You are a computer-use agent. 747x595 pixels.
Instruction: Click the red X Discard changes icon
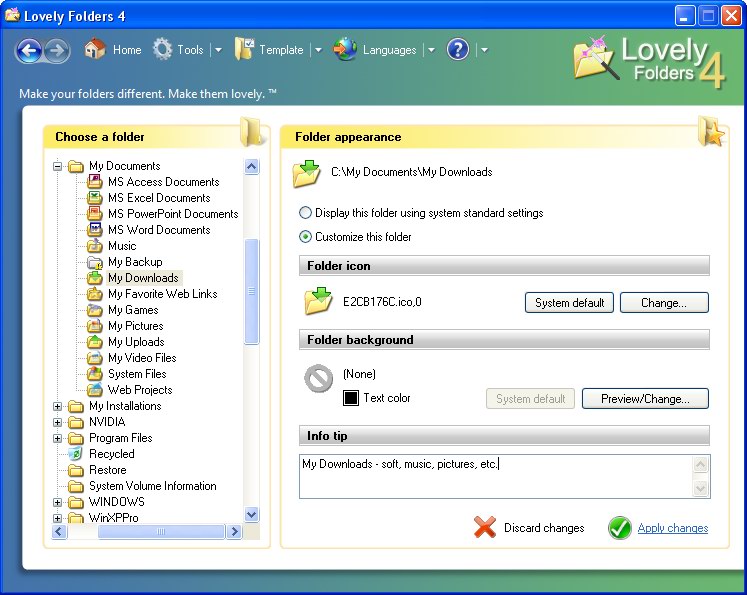pos(485,527)
